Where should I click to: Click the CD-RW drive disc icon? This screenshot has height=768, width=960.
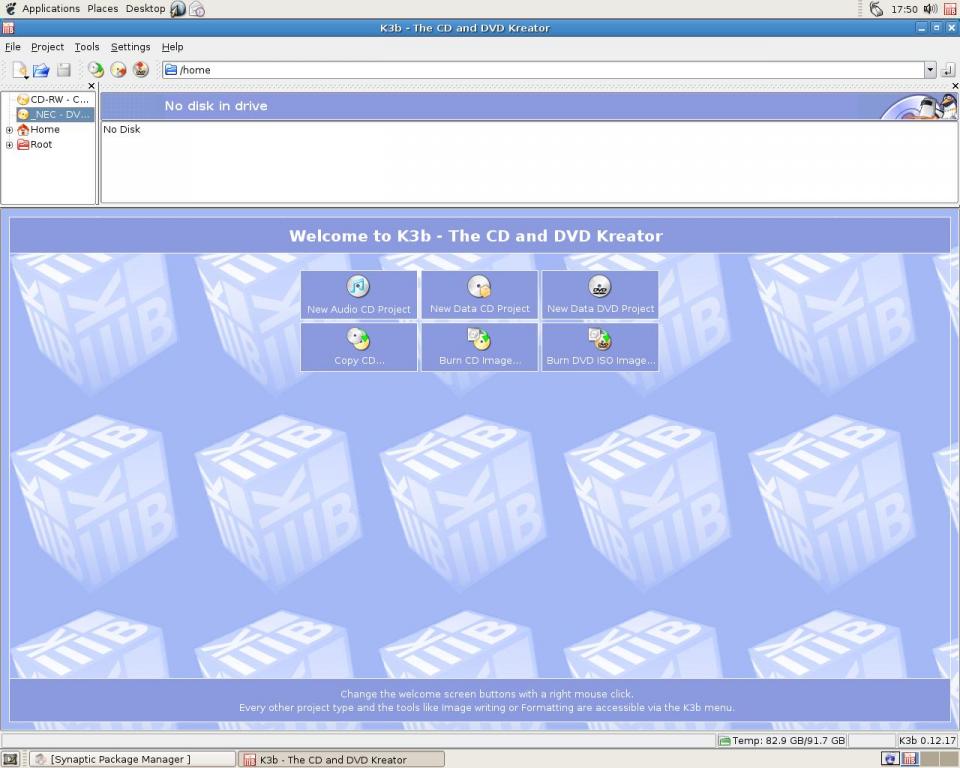coord(23,99)
